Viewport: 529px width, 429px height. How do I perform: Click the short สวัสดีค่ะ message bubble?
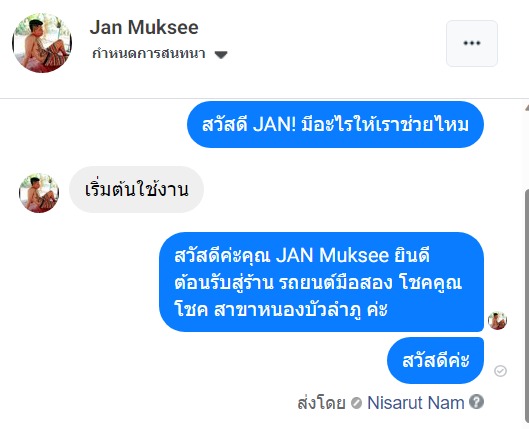coord(435,360)
